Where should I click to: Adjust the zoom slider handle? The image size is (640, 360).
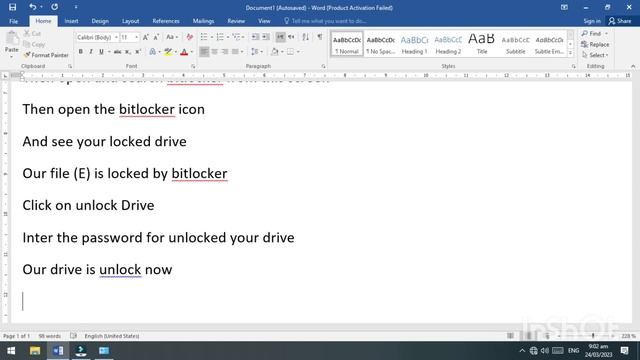click(593, 336)
